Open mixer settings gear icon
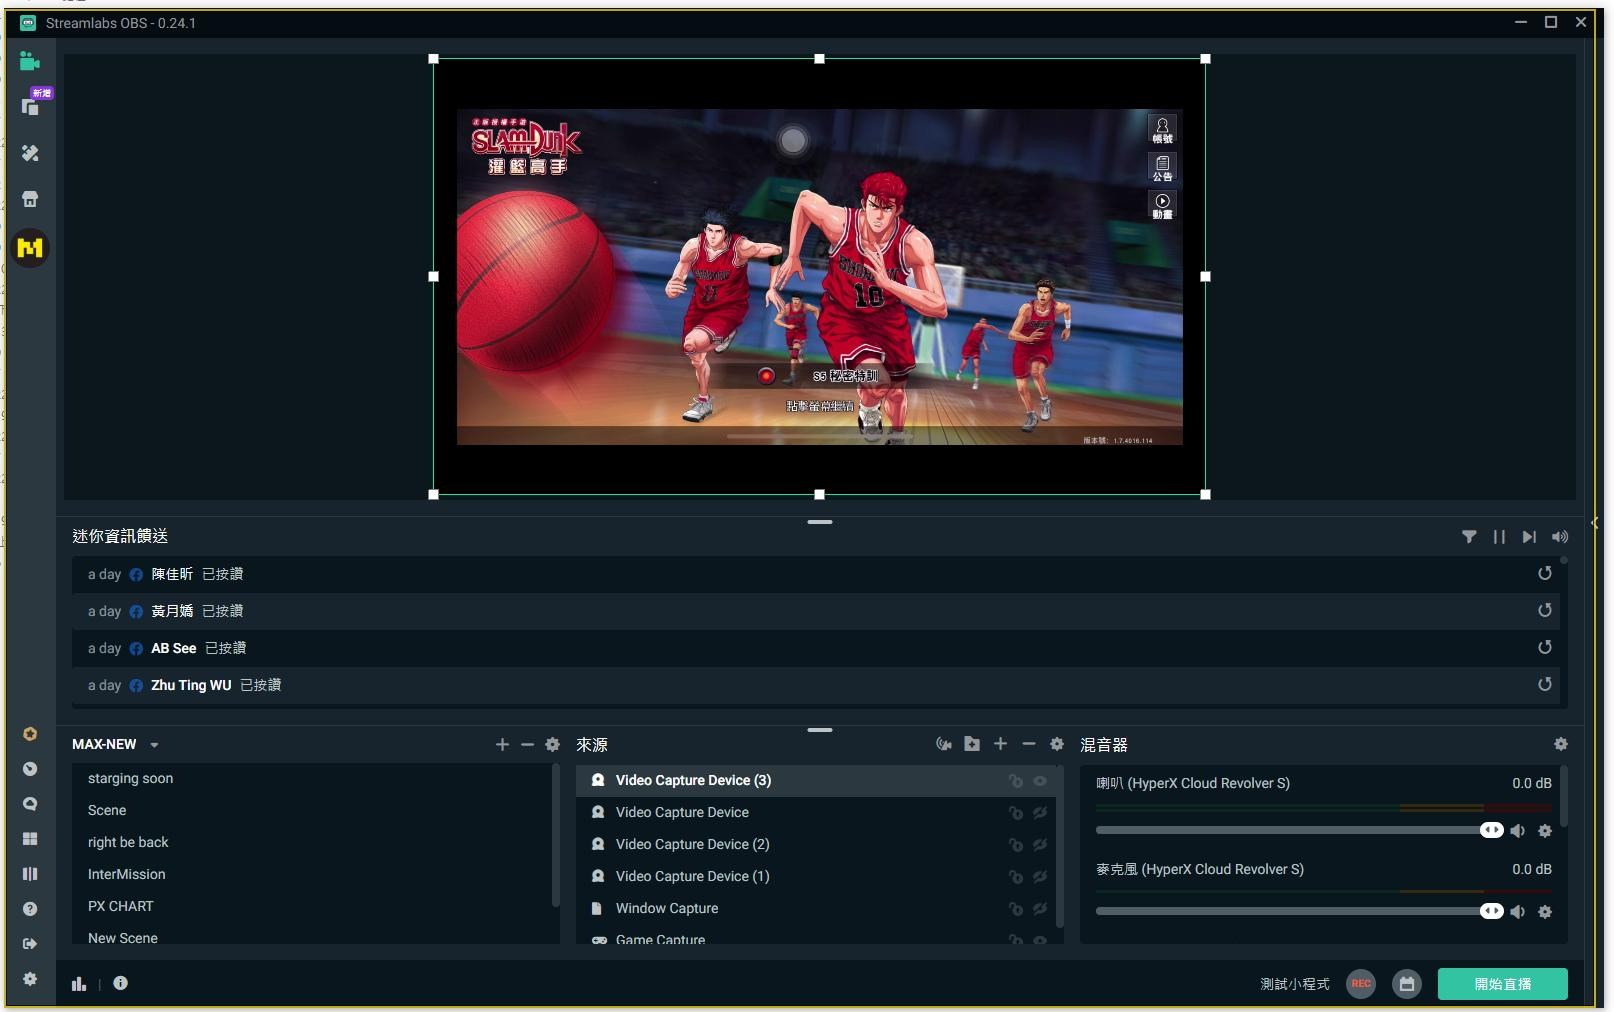 (1561, 744)
